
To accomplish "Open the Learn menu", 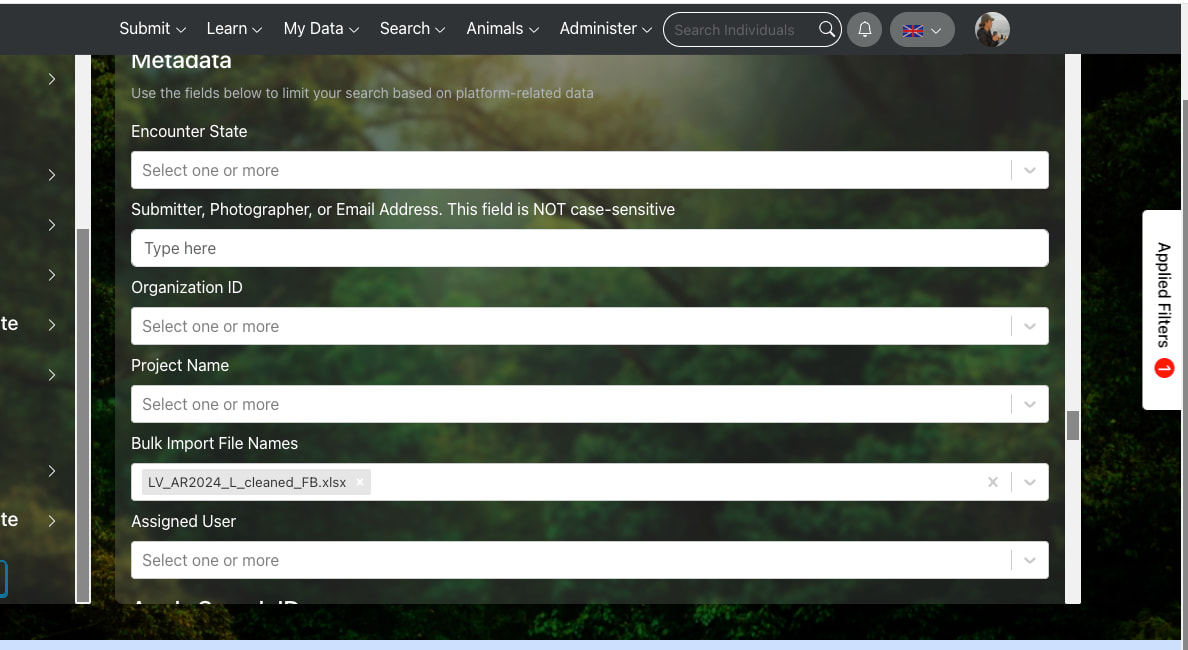I will pos(234,29).
